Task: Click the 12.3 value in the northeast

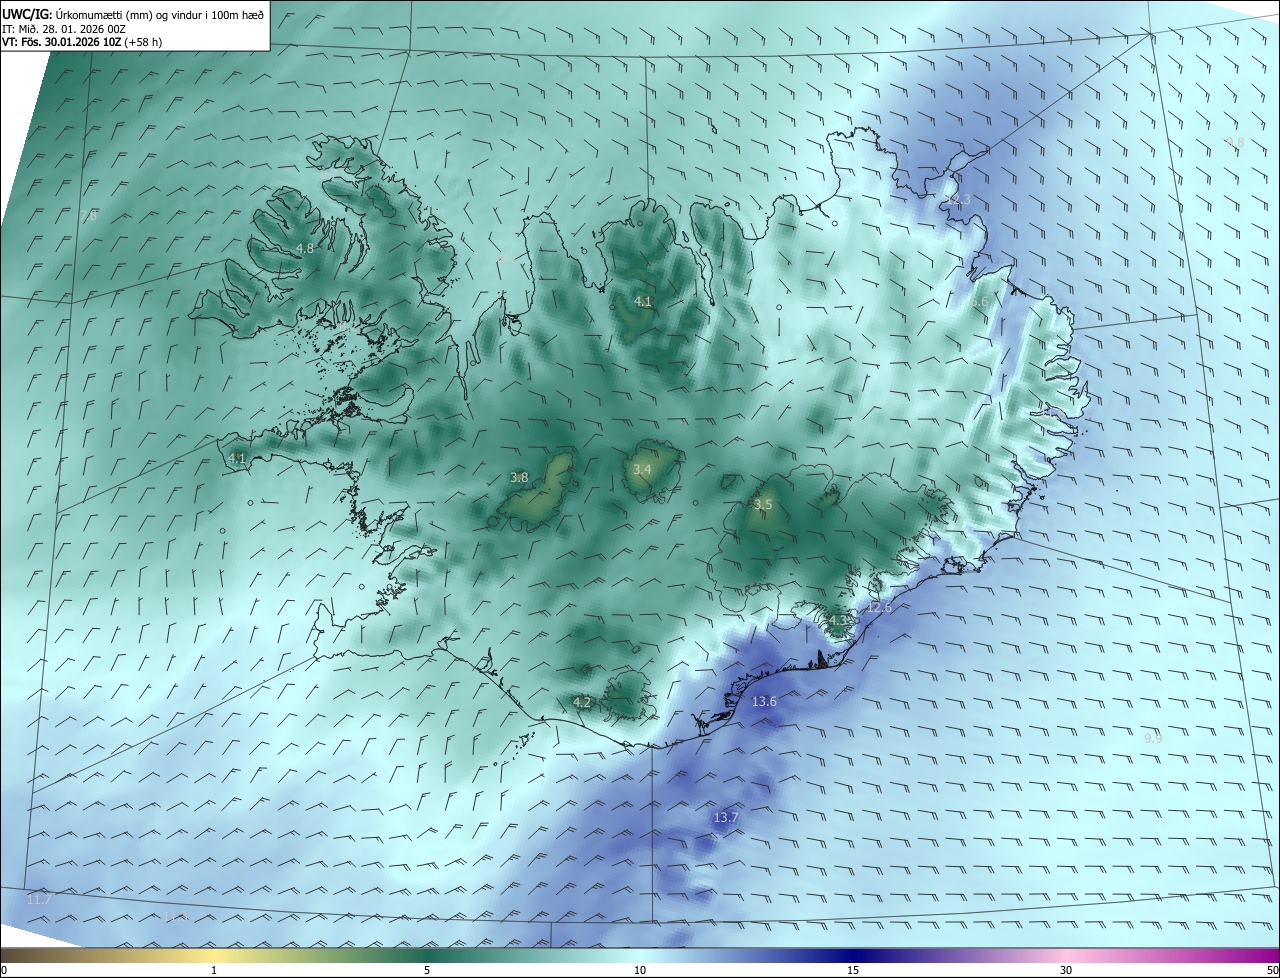Action: 958,200
